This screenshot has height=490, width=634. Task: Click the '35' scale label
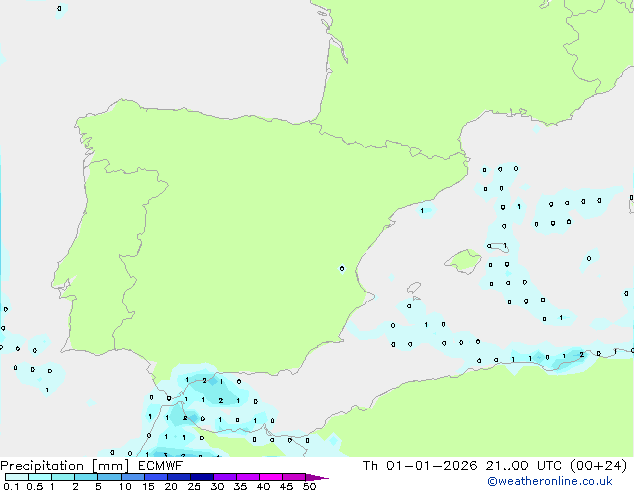click(x=240, y=486)
